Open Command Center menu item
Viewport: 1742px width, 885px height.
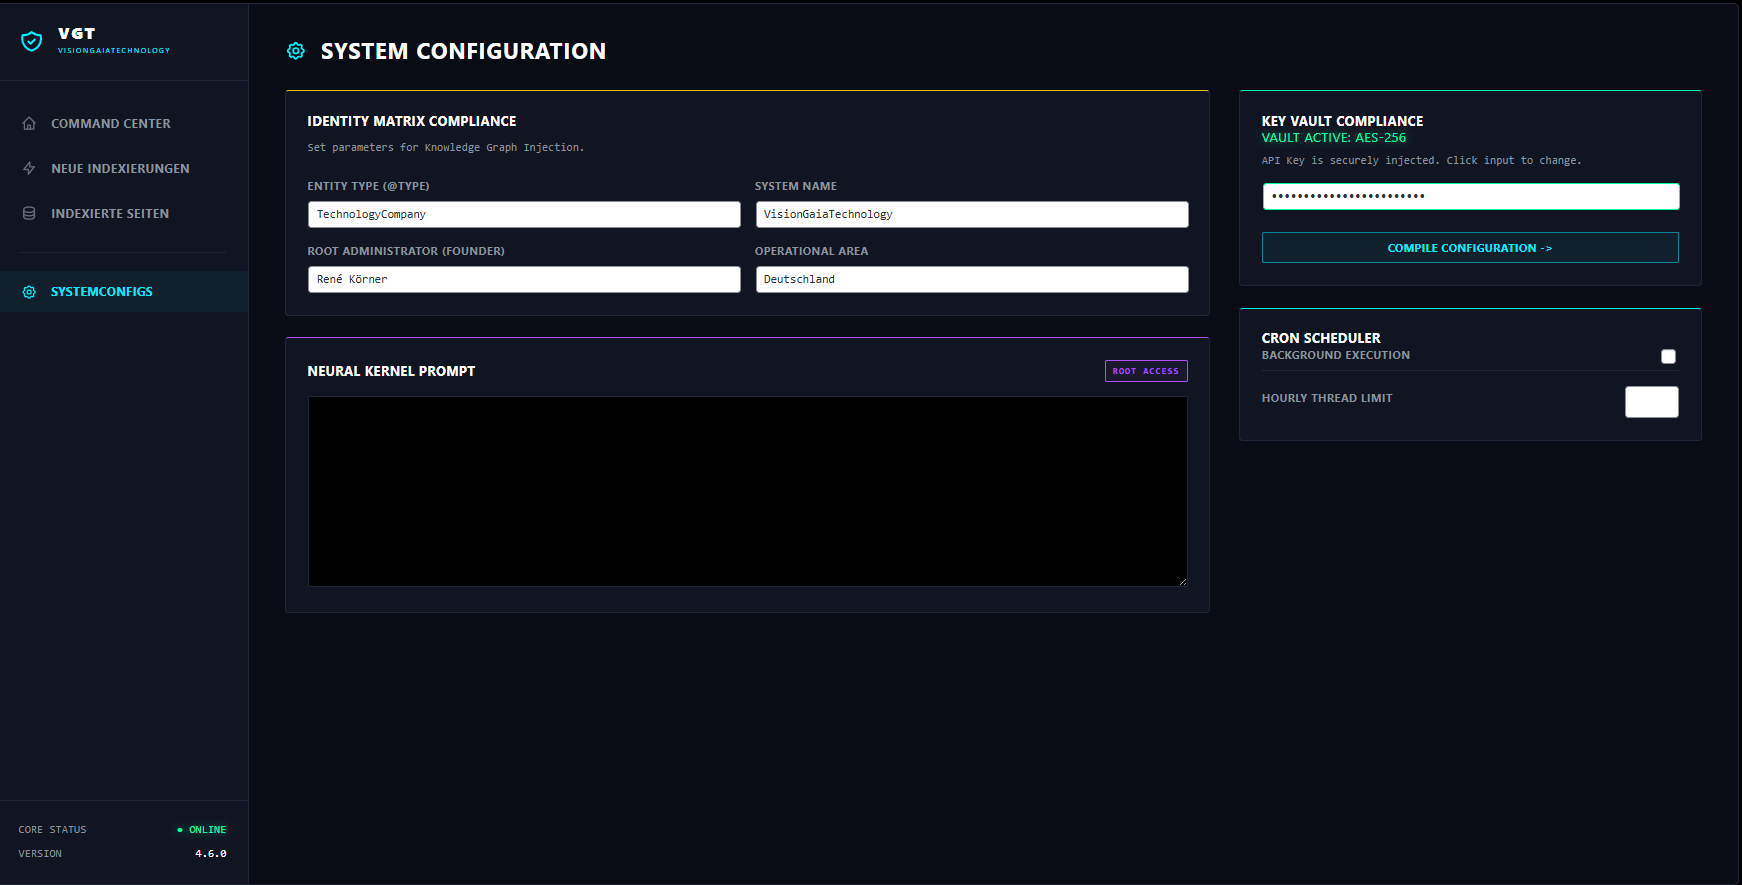pyautogui.click(x=124, y=123)
